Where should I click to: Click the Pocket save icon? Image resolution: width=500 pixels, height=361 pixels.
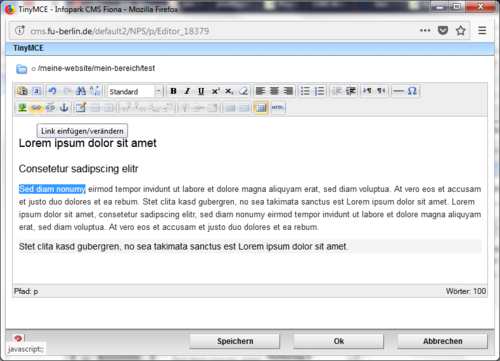[x=443, y=31]
